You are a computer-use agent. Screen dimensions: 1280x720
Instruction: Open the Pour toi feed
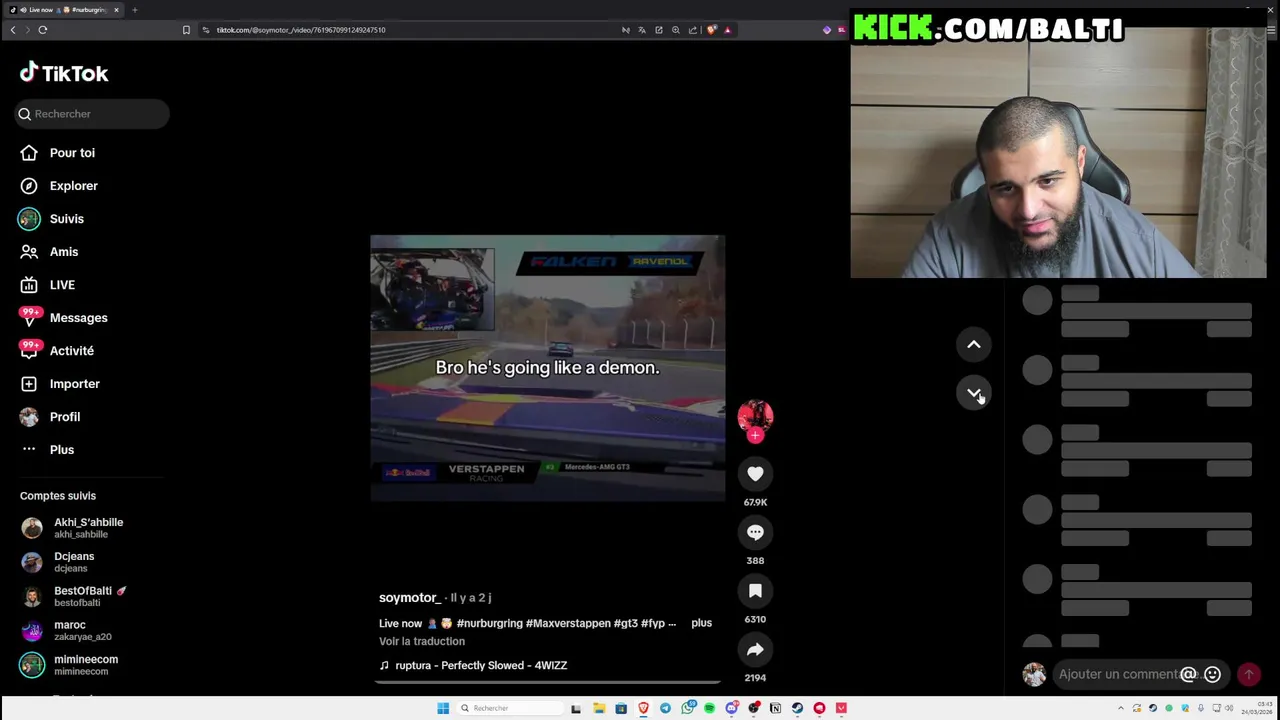(58, 153)
